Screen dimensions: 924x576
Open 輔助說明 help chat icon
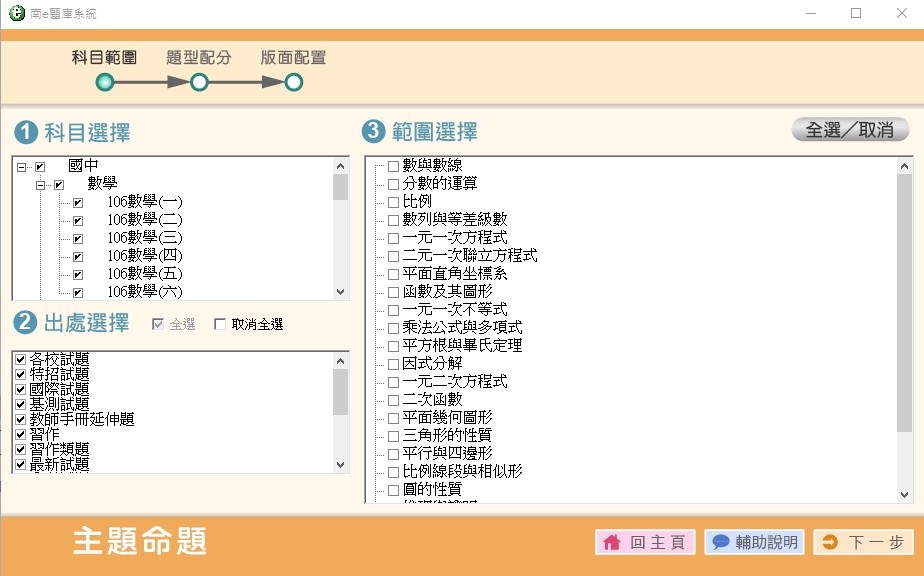720,543
